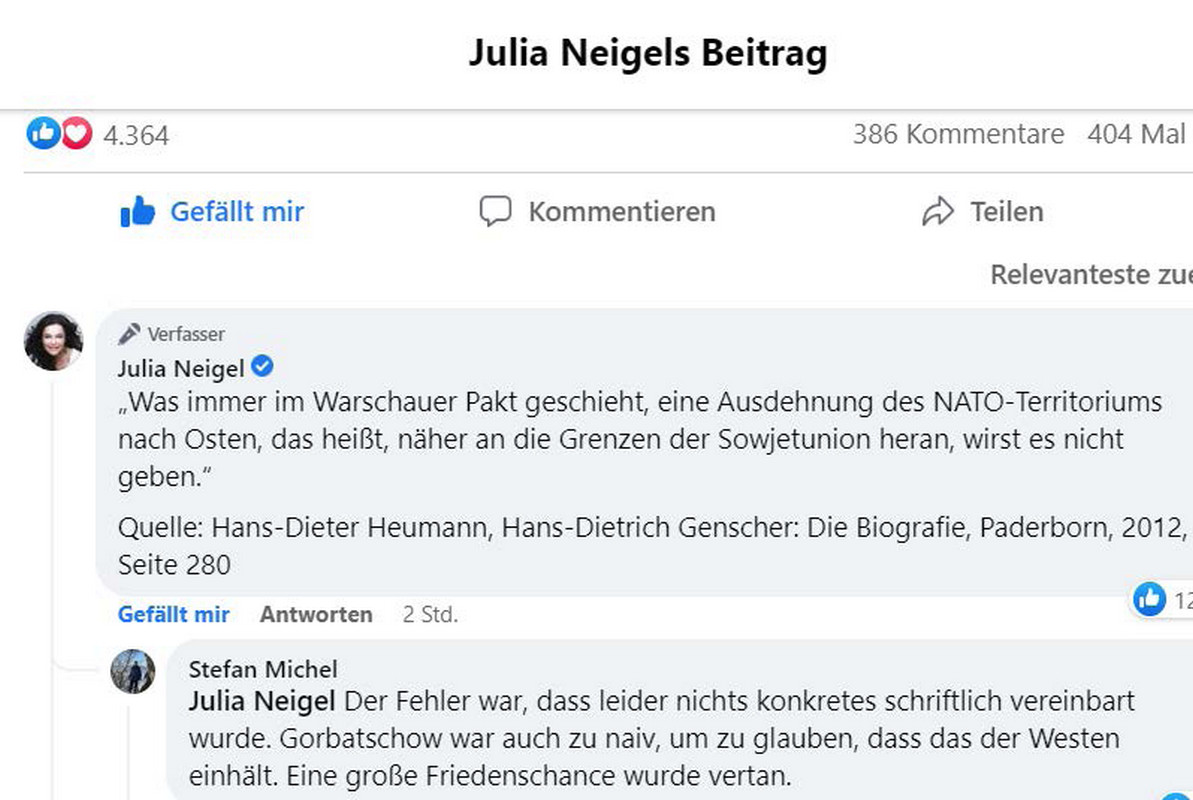
Task: Like Julia Neigel's comment via Gefällt mir
Action: click(x=173, y=614)
